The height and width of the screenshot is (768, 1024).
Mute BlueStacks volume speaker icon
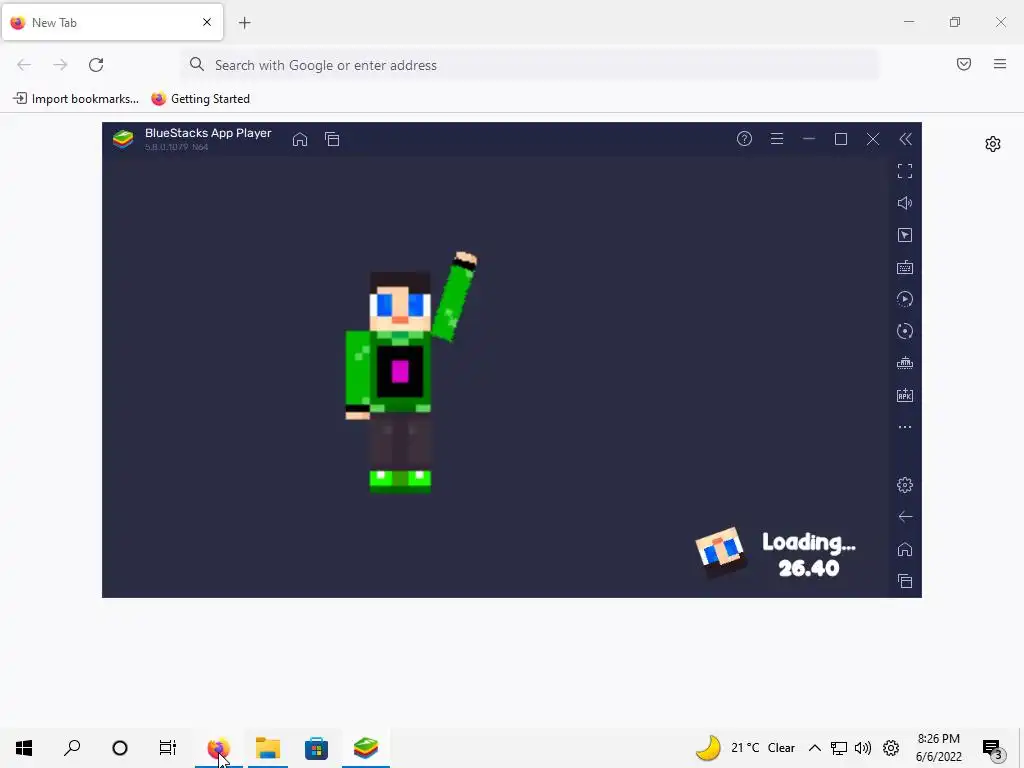tap(904, 203)
